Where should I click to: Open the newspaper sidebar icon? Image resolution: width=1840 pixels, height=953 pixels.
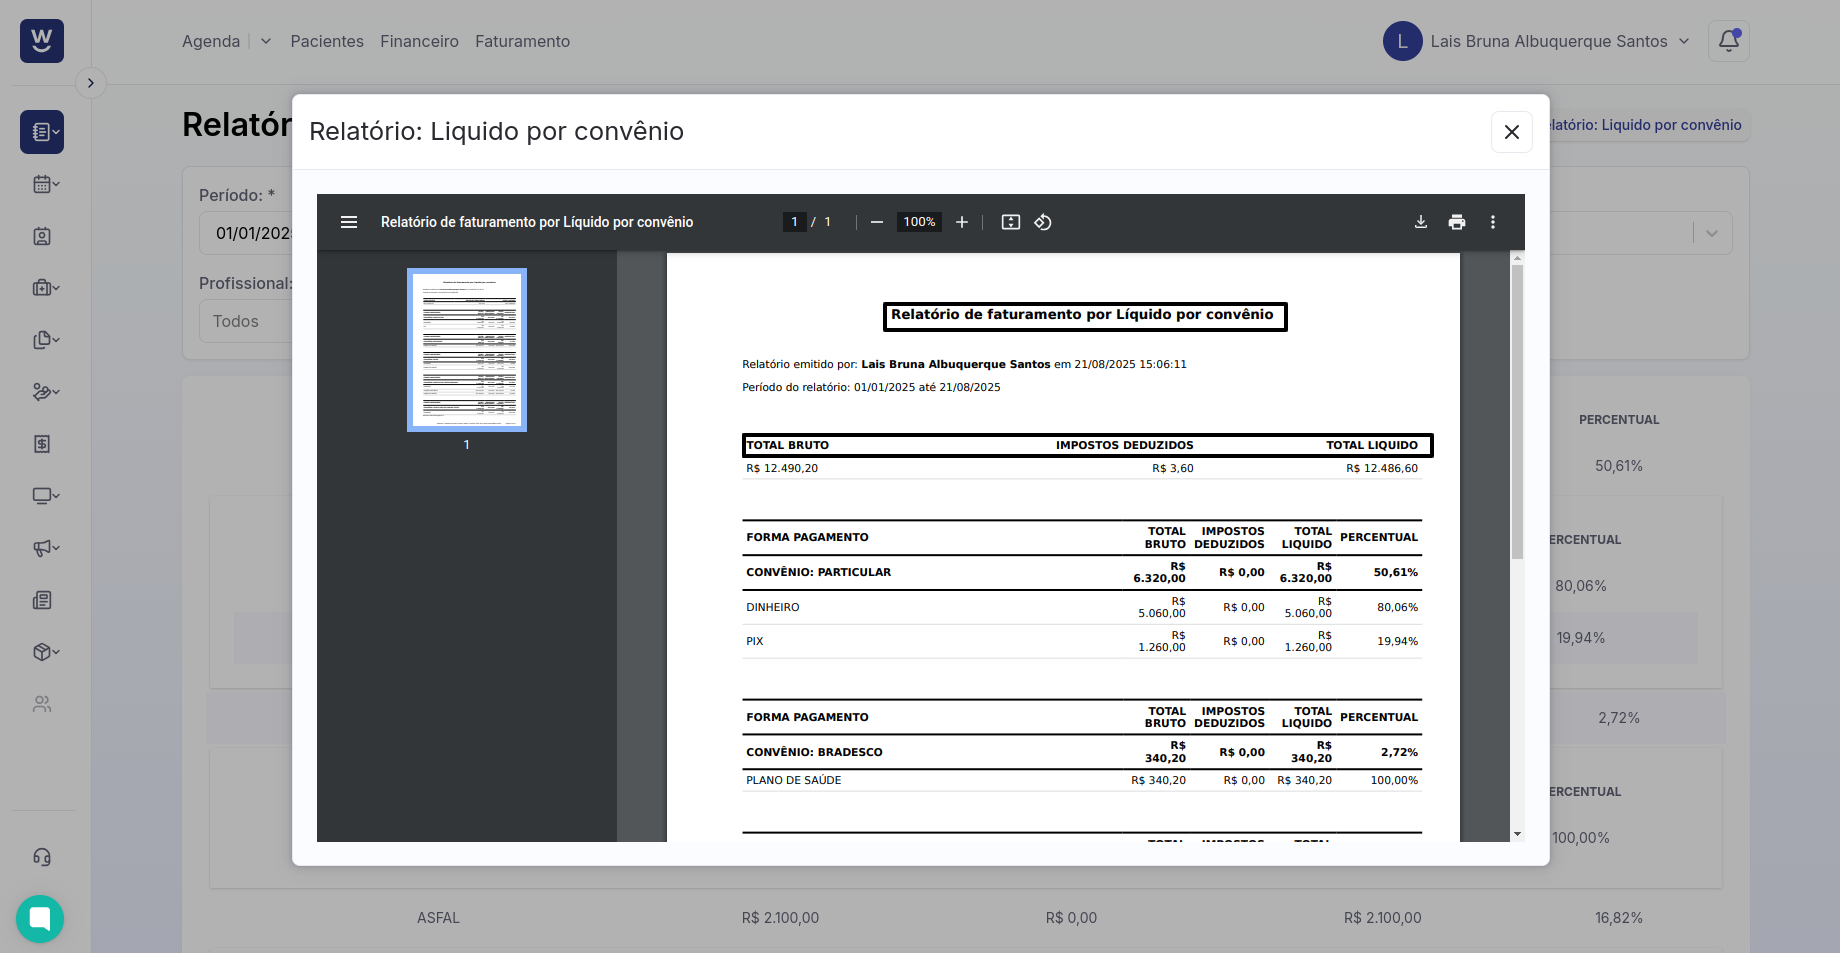[42, 600]
